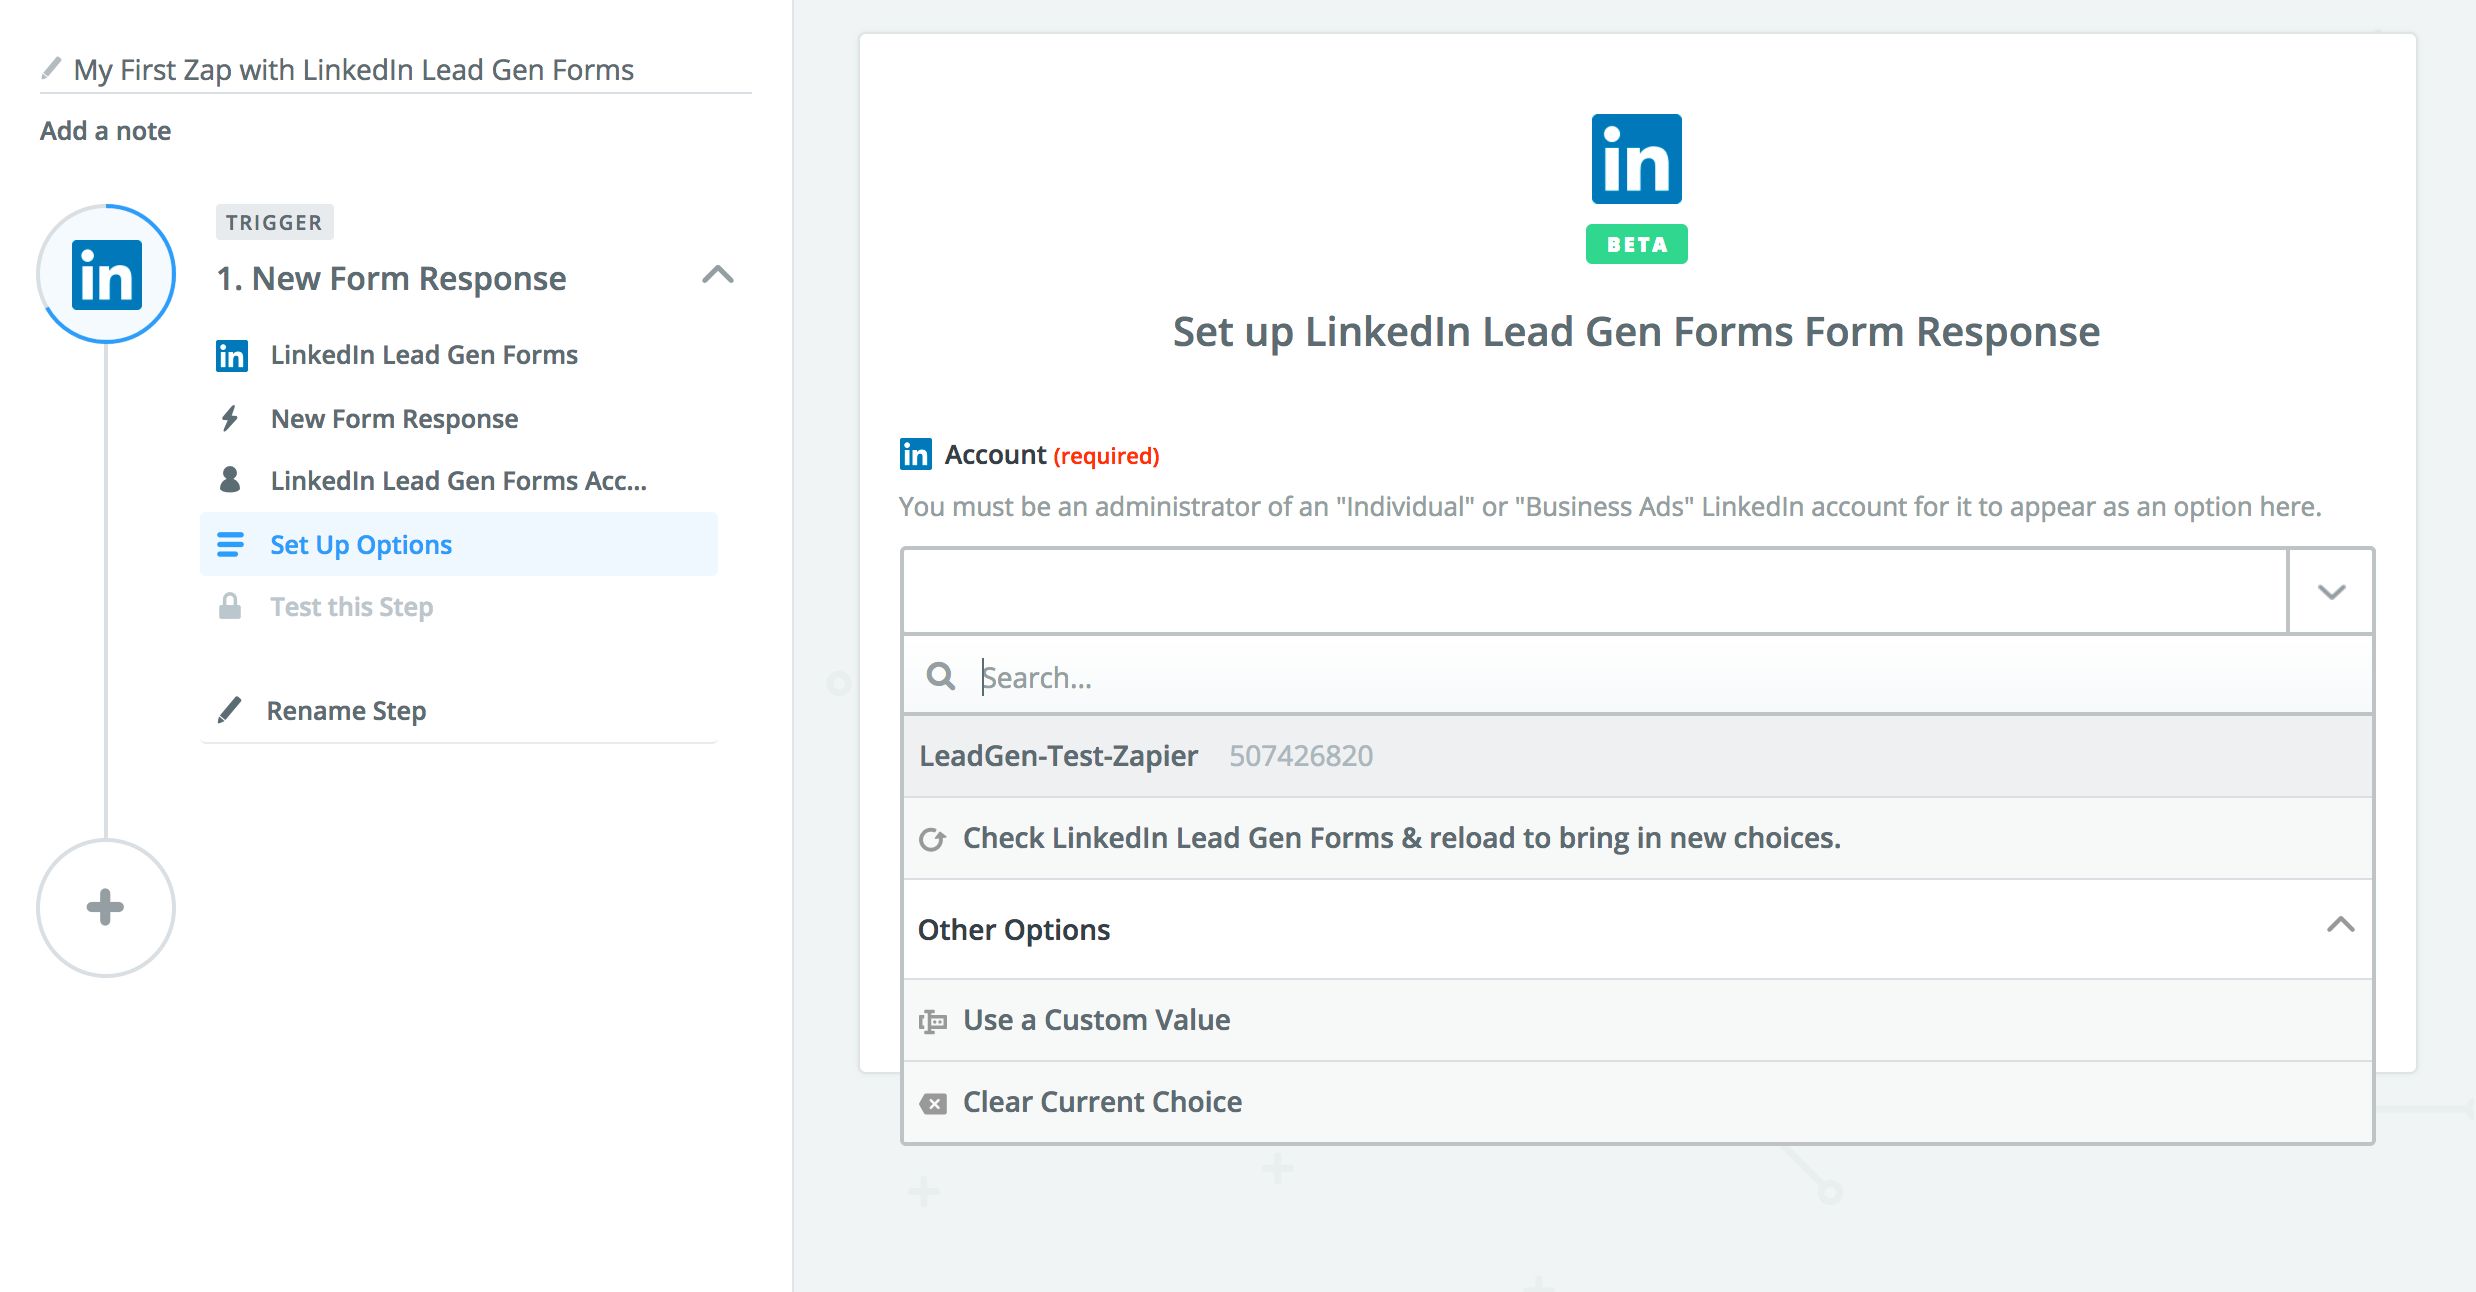The width and height of the screenshot is (2476, 1292).
Task: Click the LinkedIn trigger circle icon
Action: [106, 274]
